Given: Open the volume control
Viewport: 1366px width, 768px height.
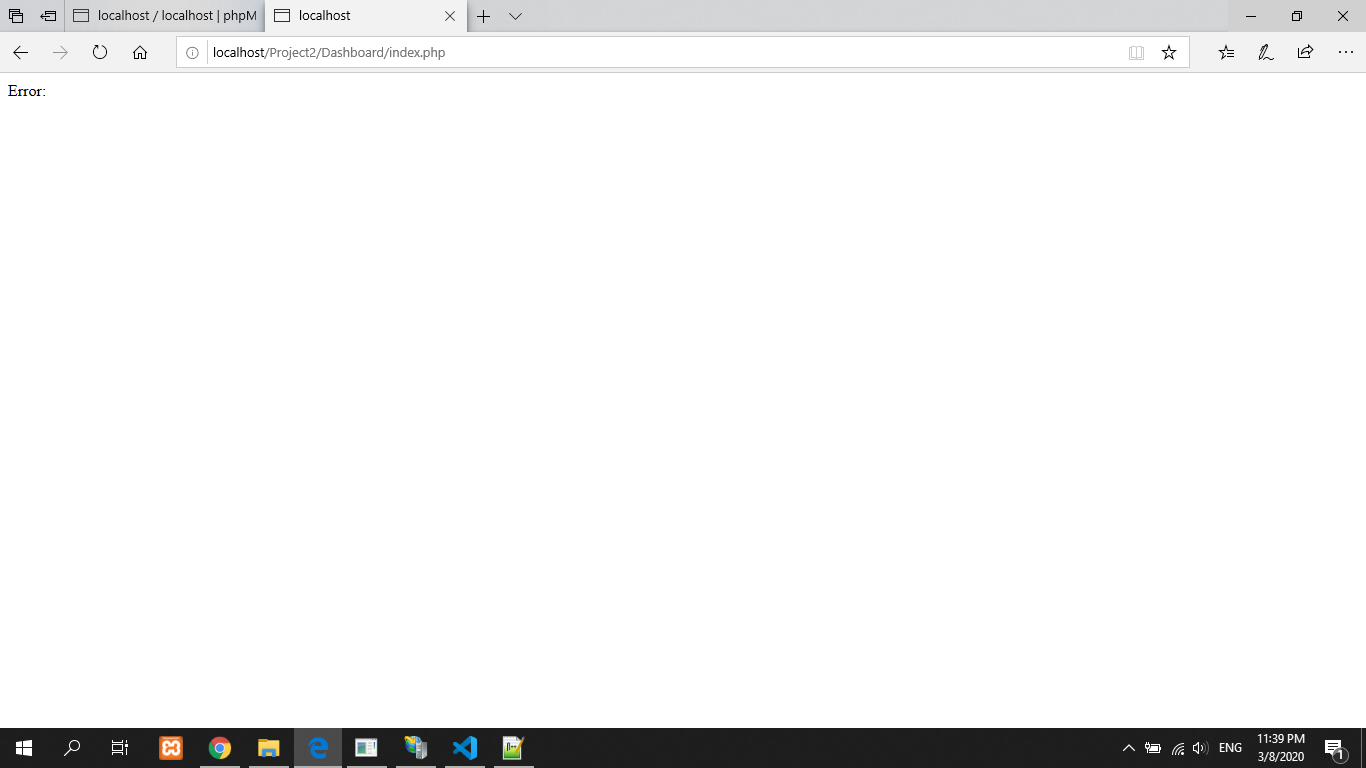Looking at the screenshot, I should (1201, 748).
